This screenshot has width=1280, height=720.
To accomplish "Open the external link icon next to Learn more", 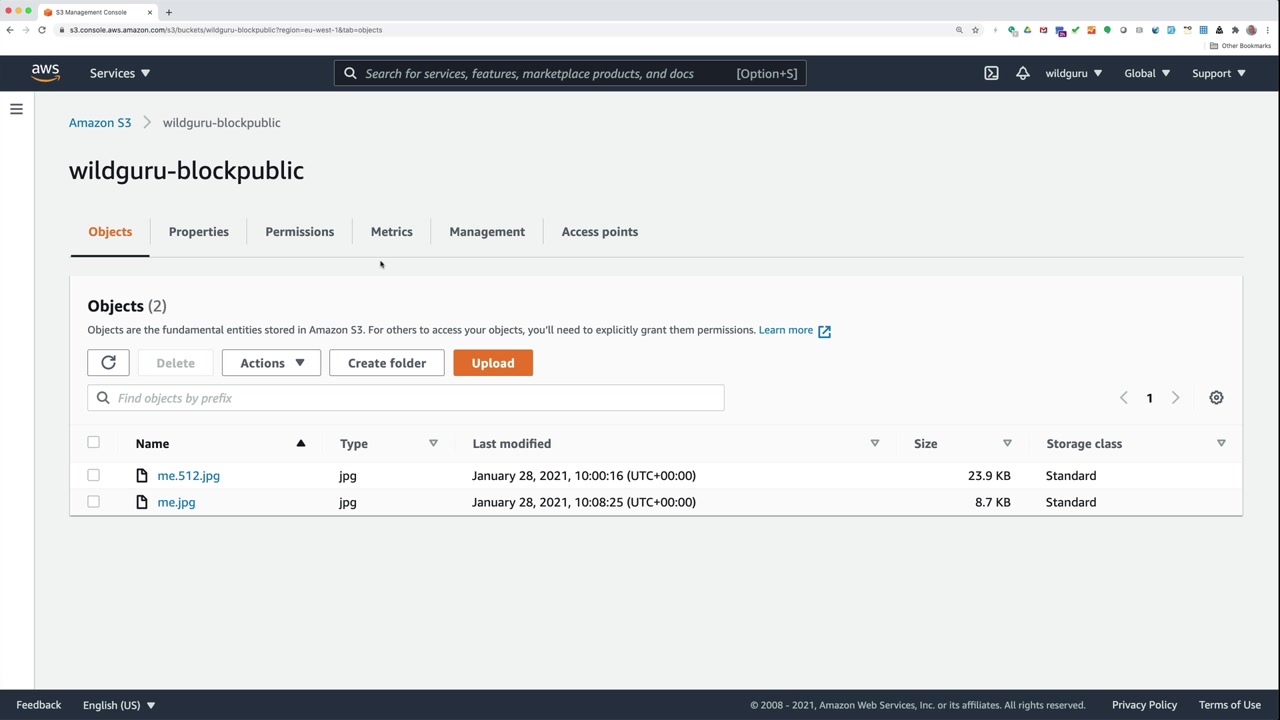I will (x=824, y=331).
